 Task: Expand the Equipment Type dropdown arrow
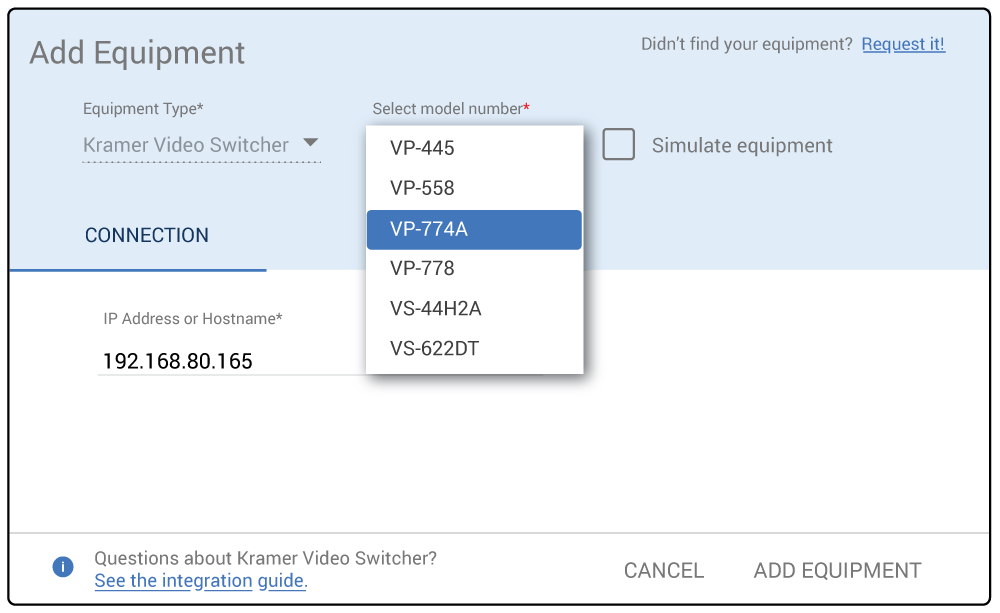tap(310, 143)
